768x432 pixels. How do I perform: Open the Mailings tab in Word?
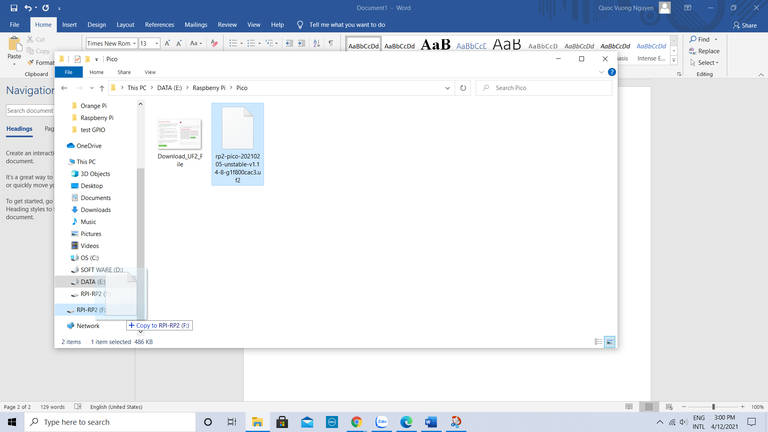[x=196, y=24]
